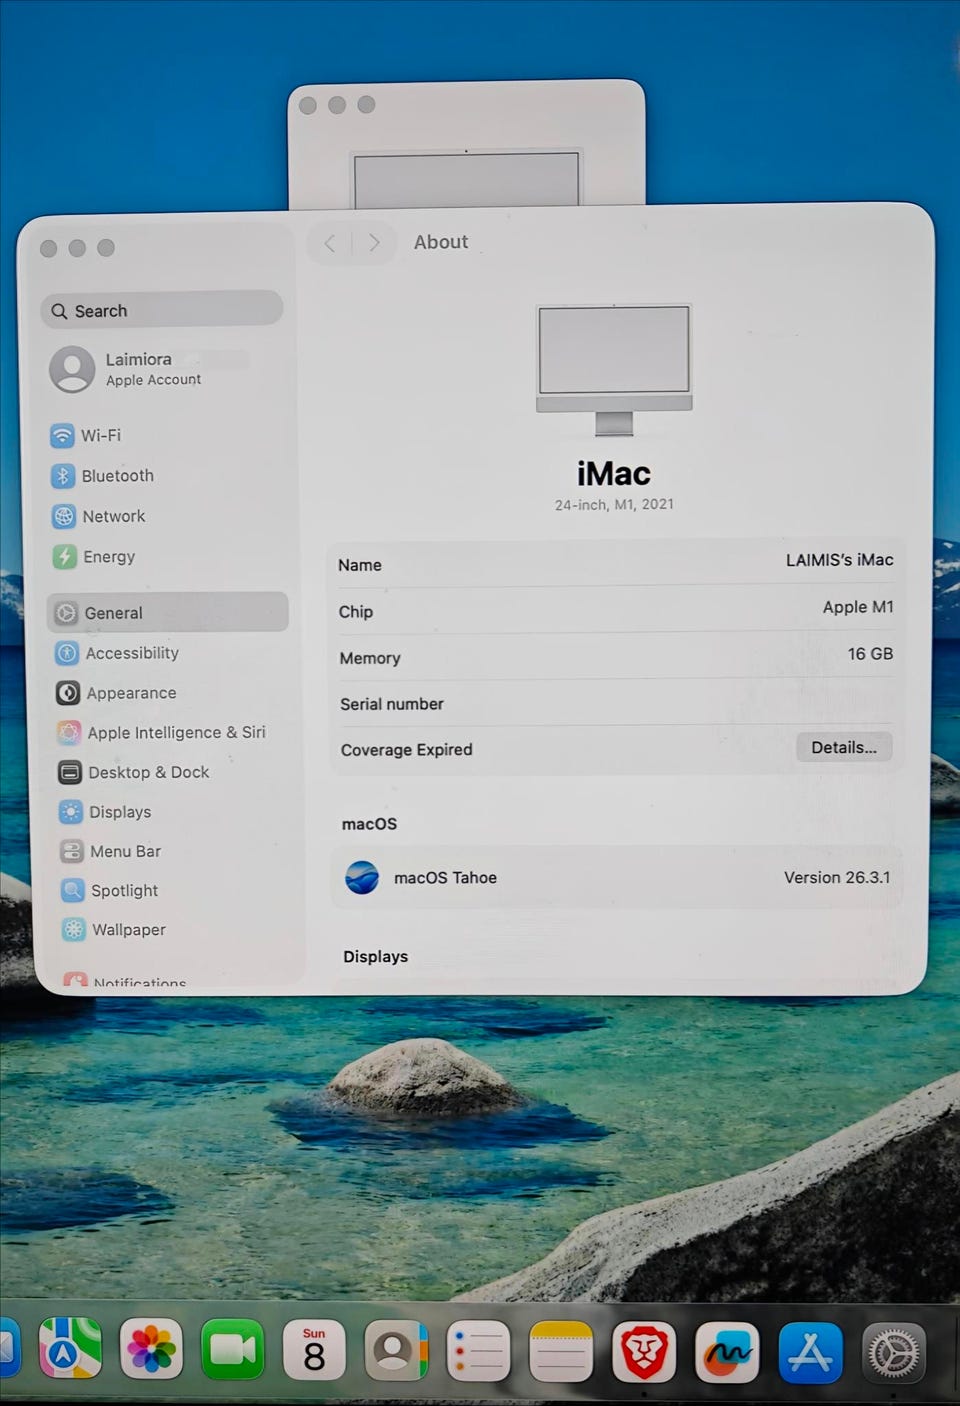This screenshot has height=1406, width=960.
Task: Click the 24-inch, M1, 2021 subtitle
Action: (614, 504)
